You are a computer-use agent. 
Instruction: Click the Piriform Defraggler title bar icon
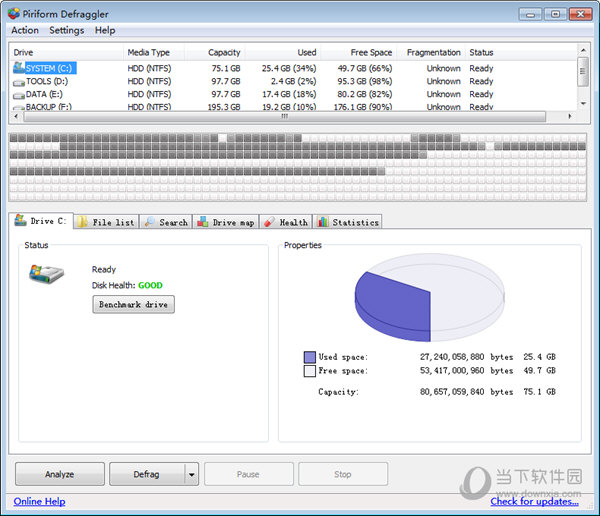click(13, 14)
